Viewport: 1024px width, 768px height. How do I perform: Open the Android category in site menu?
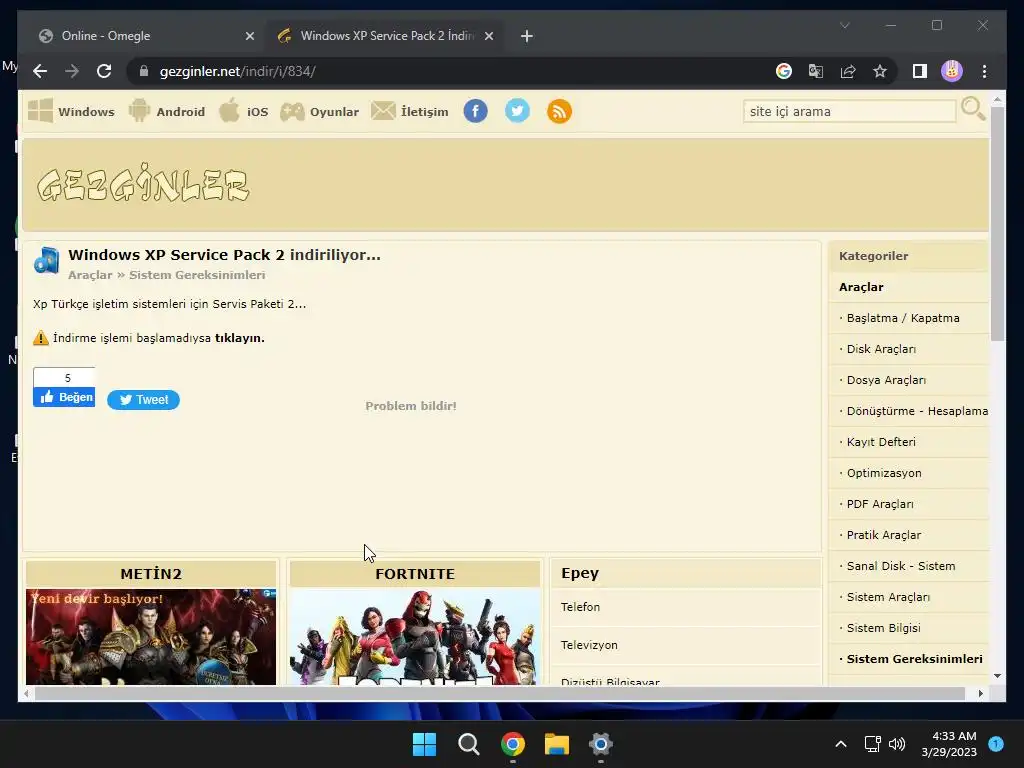click(167, 112)
